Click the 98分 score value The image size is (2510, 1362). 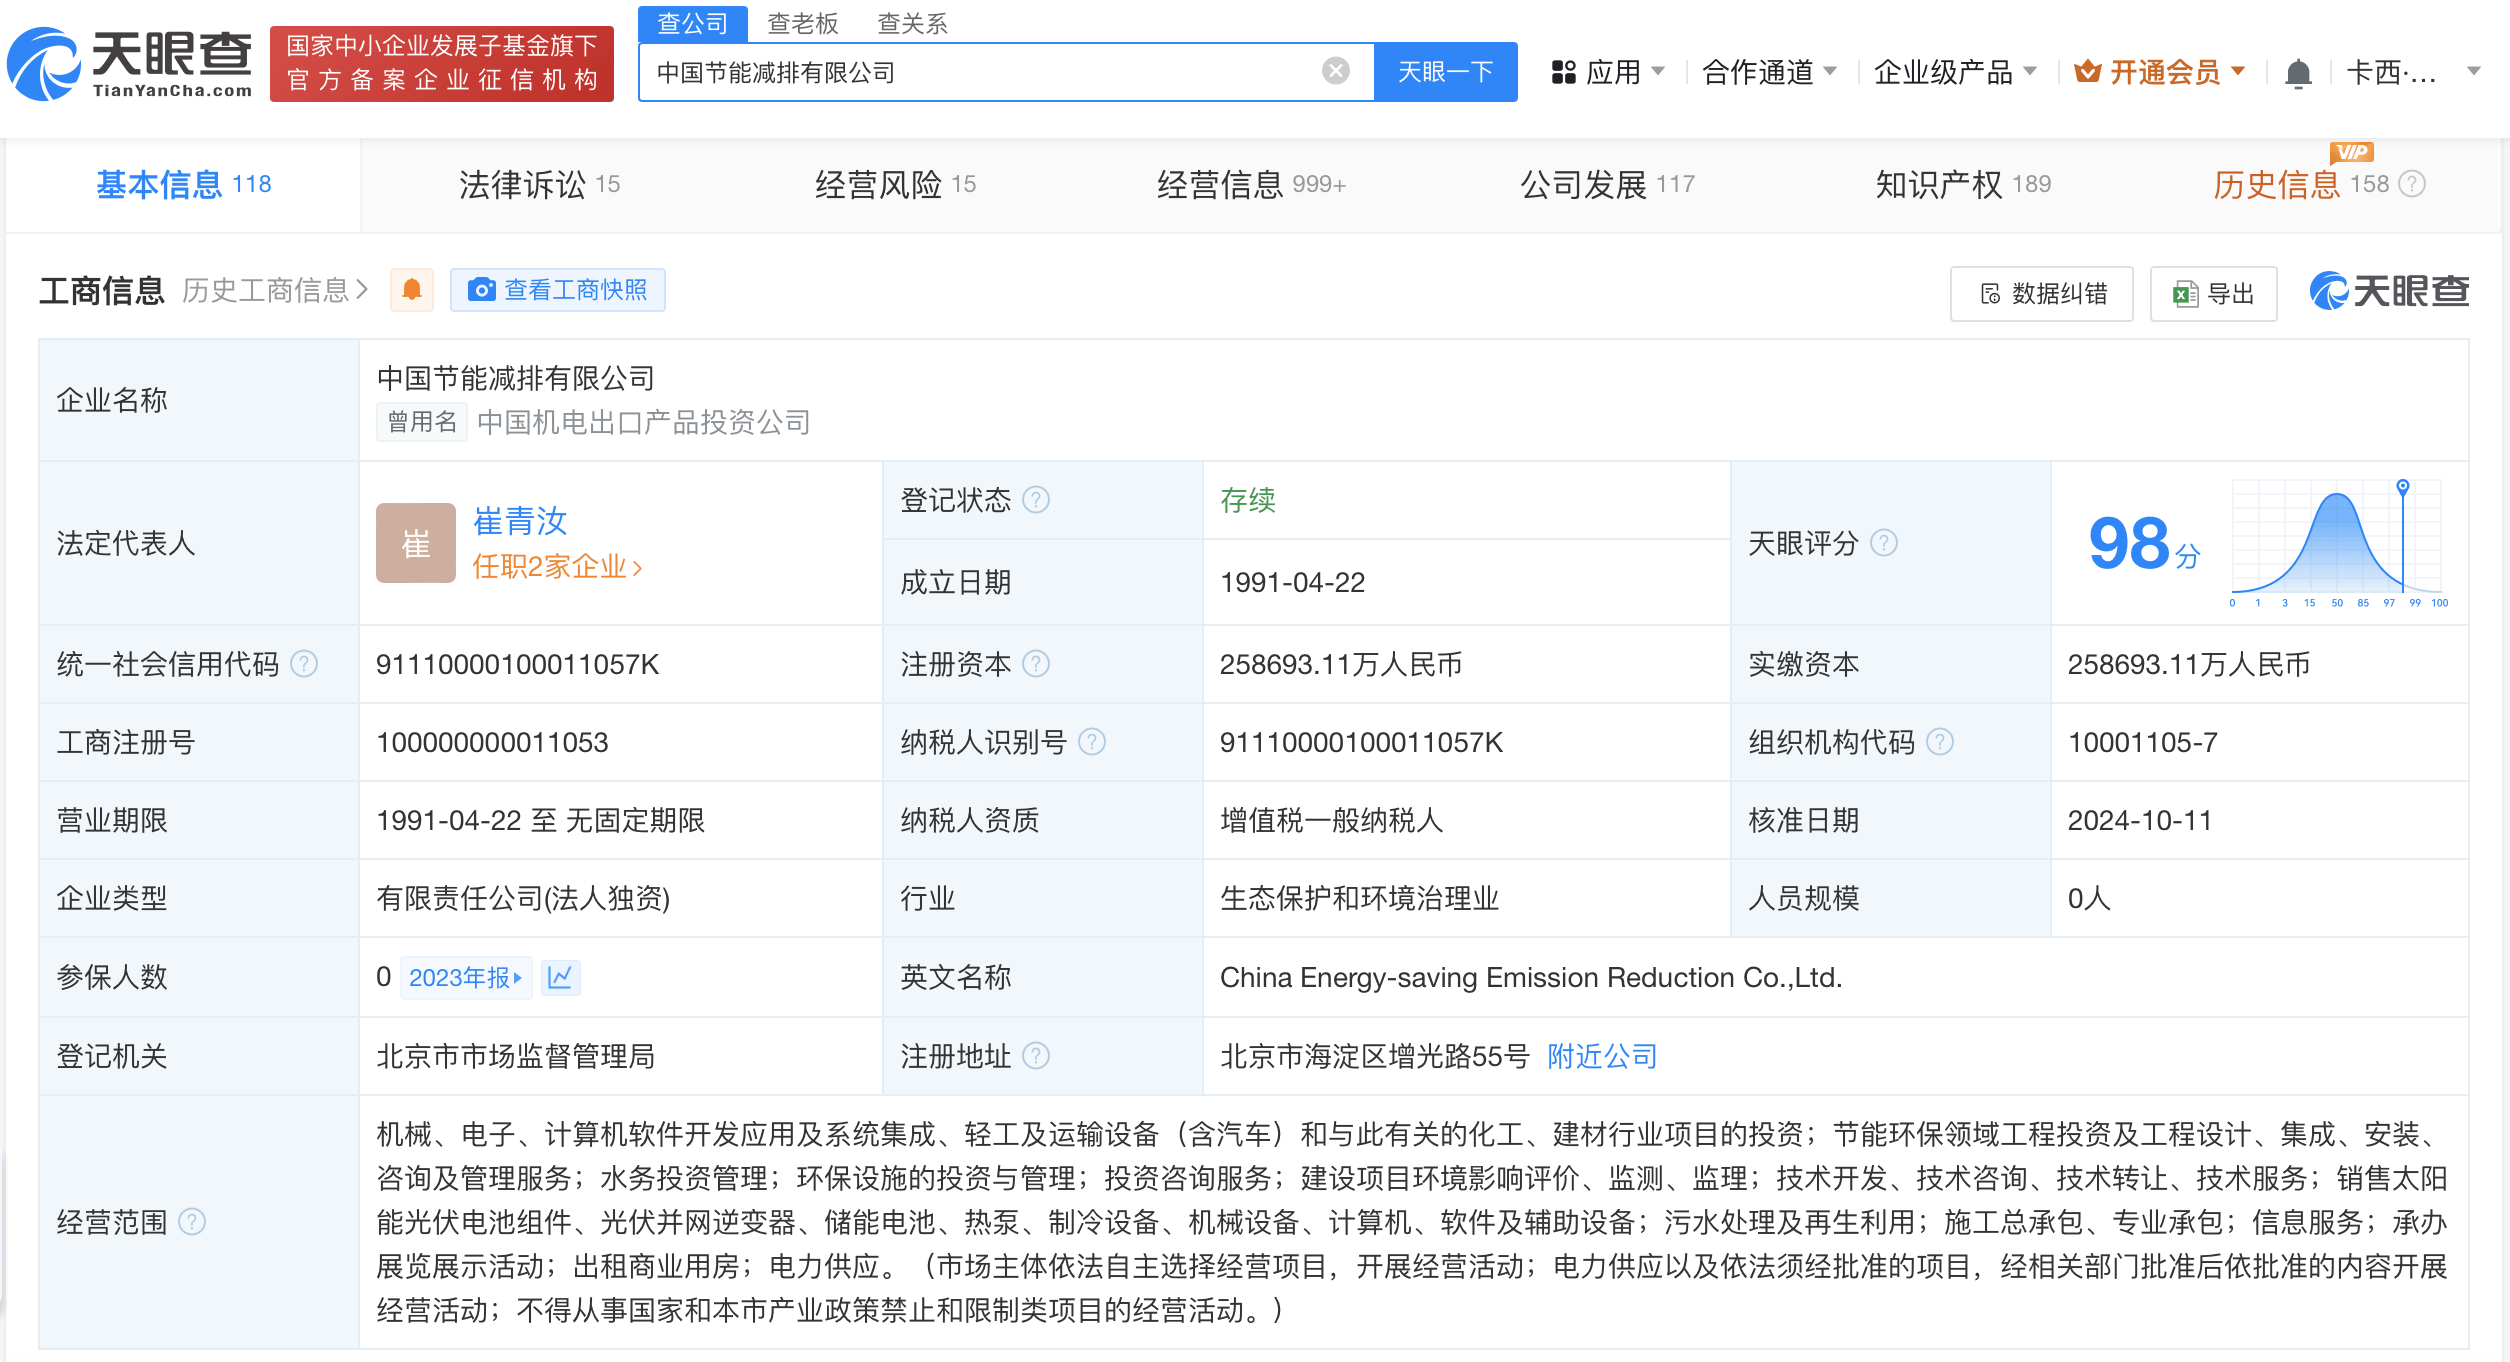coord(2144,544)
